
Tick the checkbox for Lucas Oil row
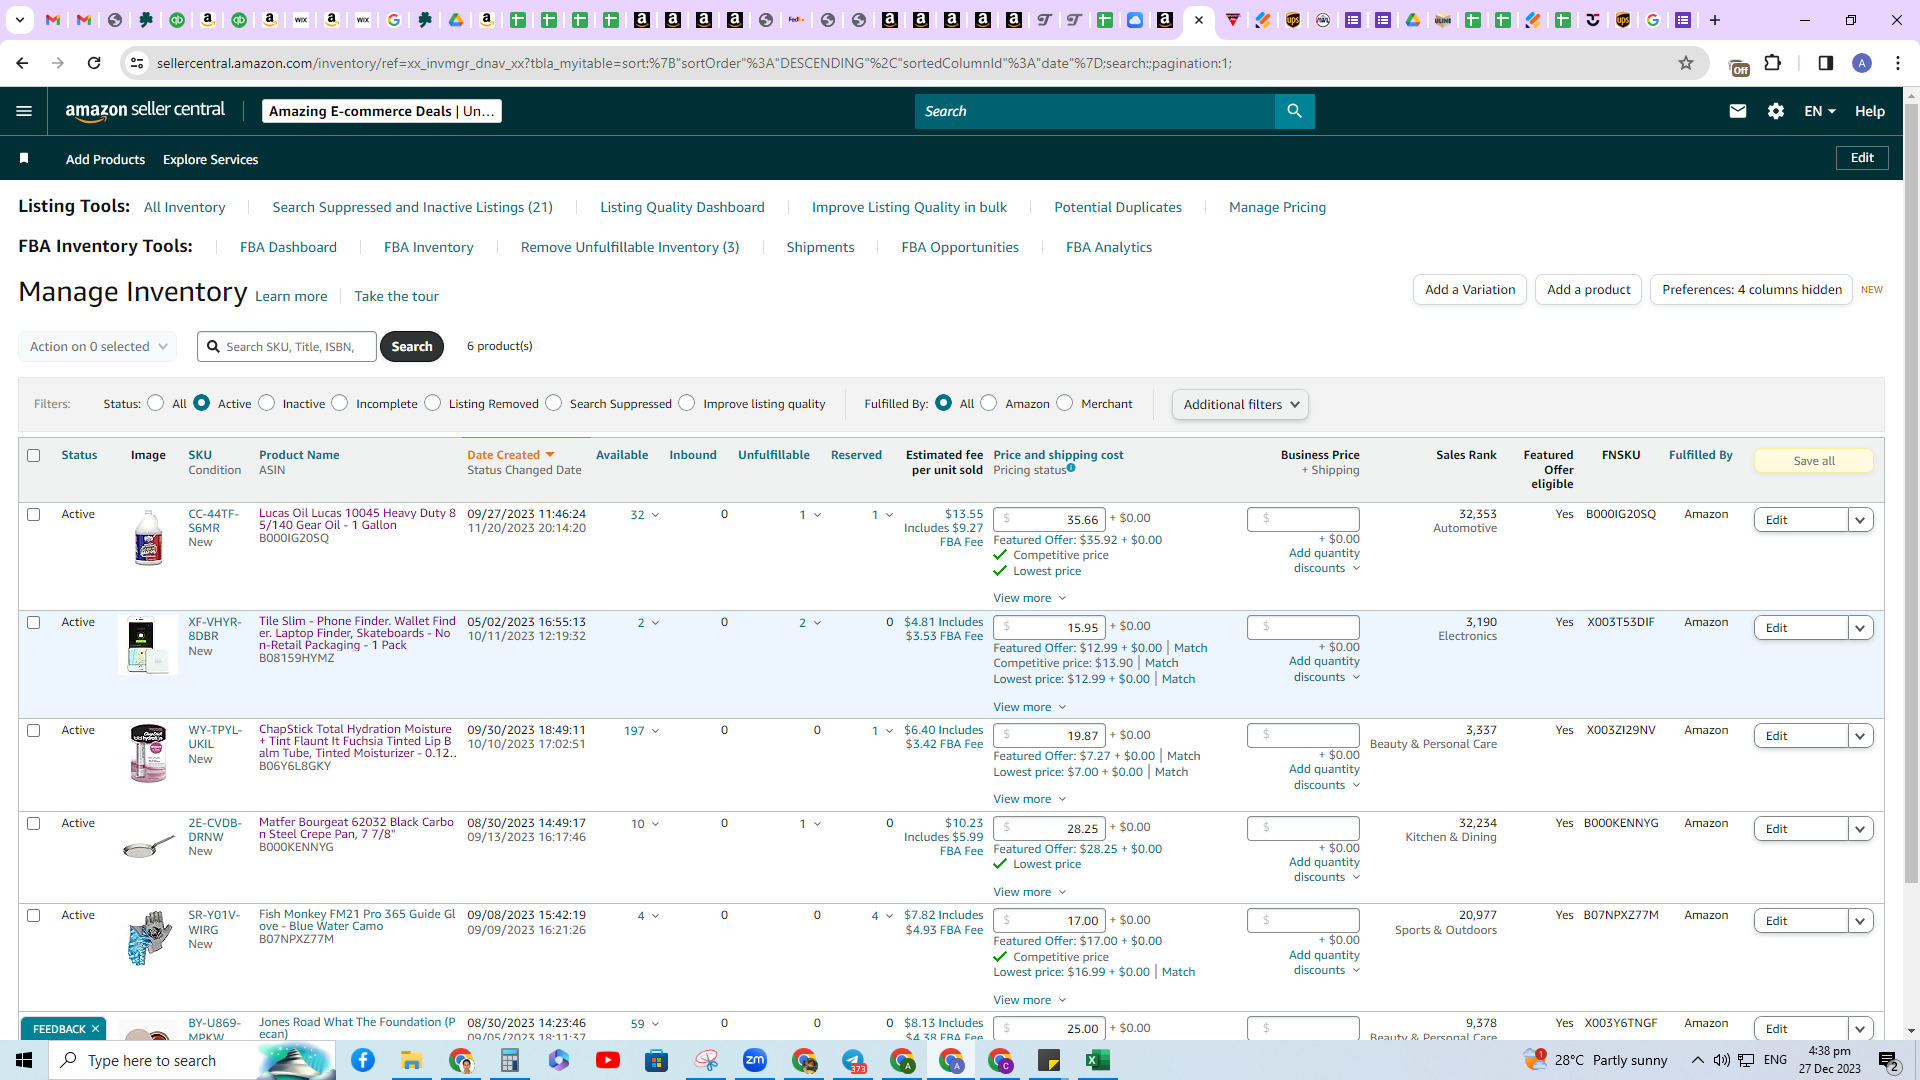(x=33, y=514)
